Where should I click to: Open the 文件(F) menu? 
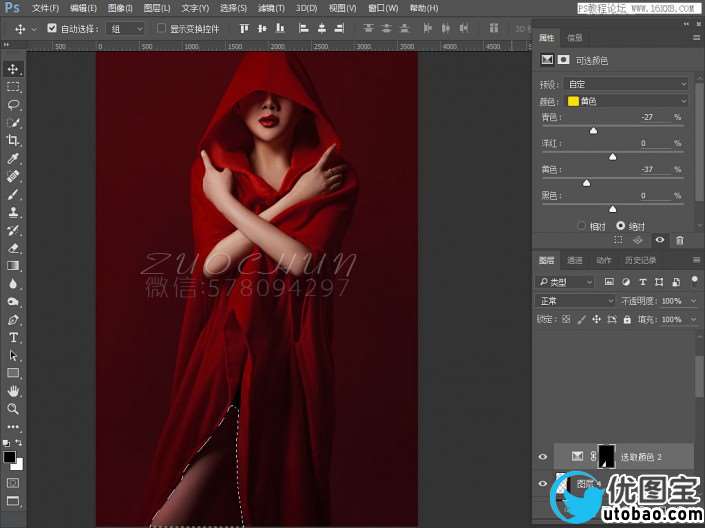click(45, 8)
